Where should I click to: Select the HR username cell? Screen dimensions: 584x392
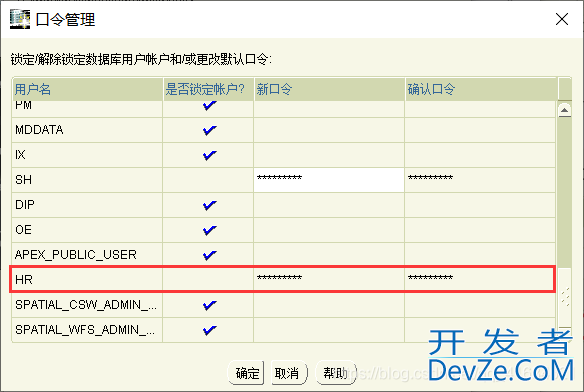(87, 280)
